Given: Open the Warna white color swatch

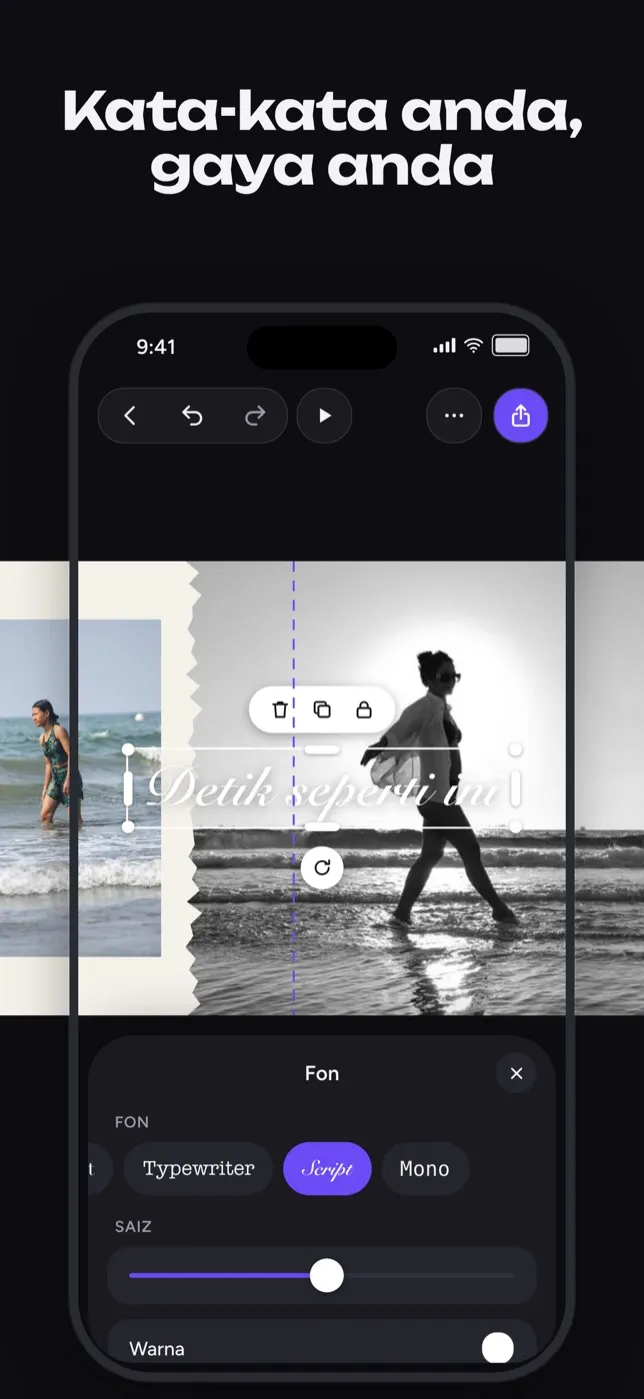Looking at the screenshot, I should [x=497, y=1348].
